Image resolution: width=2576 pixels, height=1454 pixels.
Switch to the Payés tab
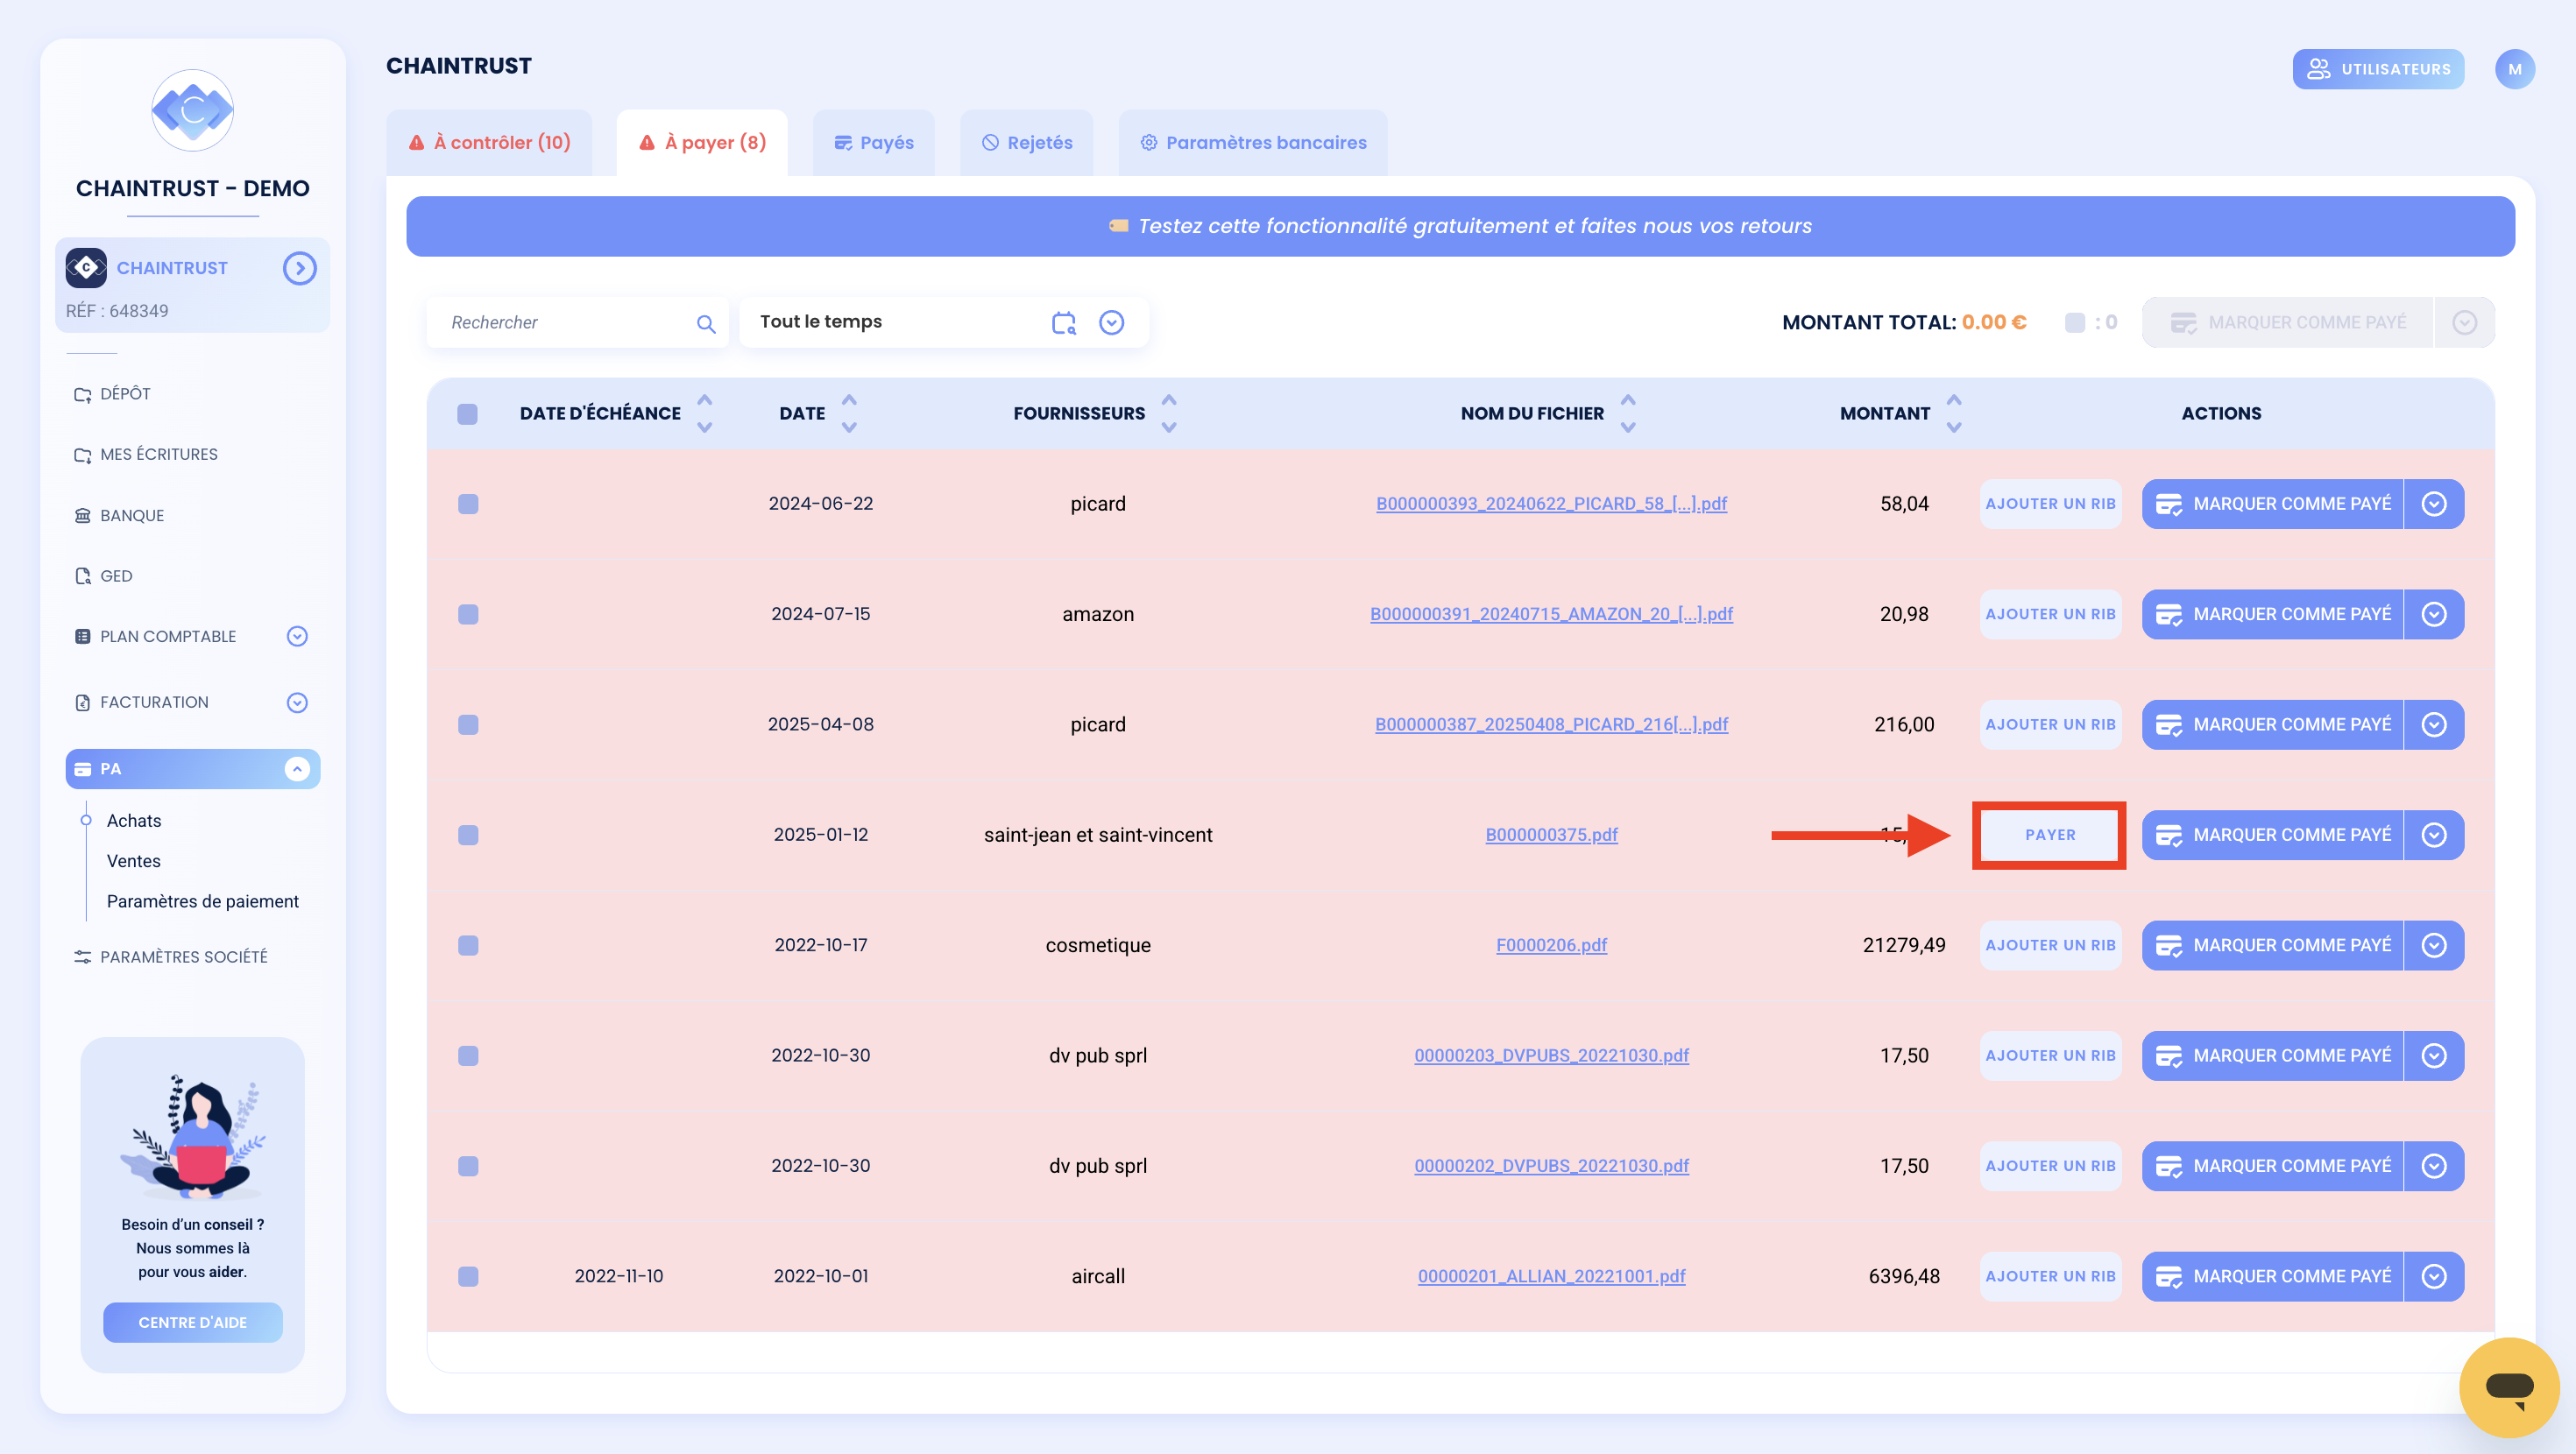(874, 143)
